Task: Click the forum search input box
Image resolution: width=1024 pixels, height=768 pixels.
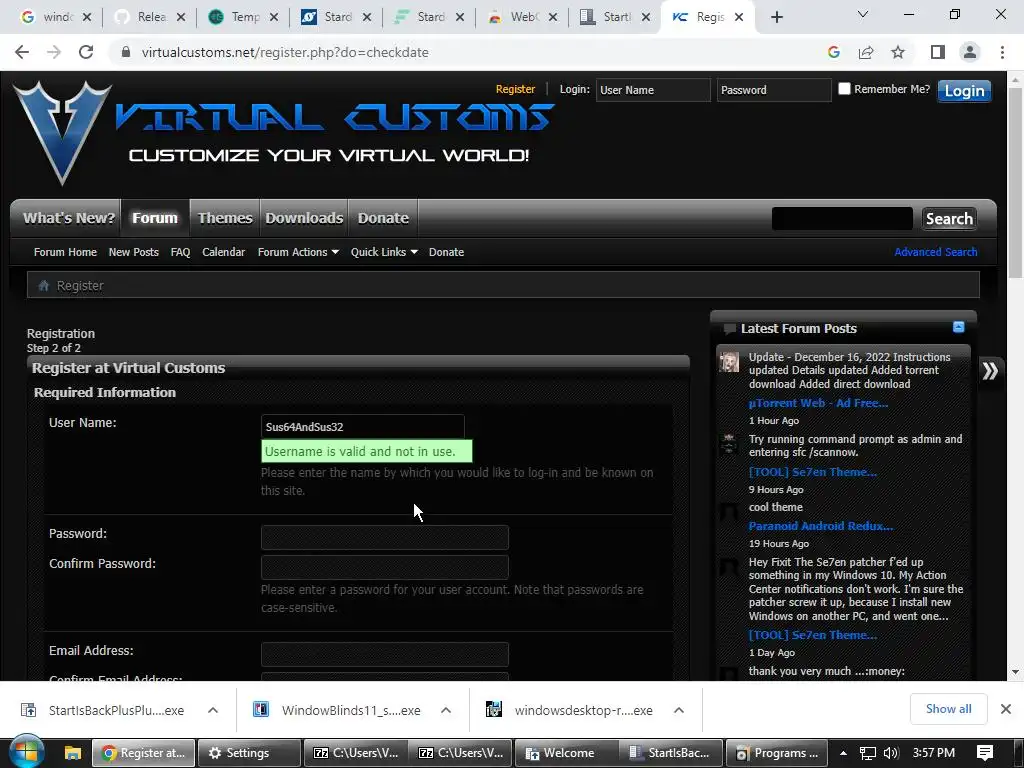Action: [842, 219]
